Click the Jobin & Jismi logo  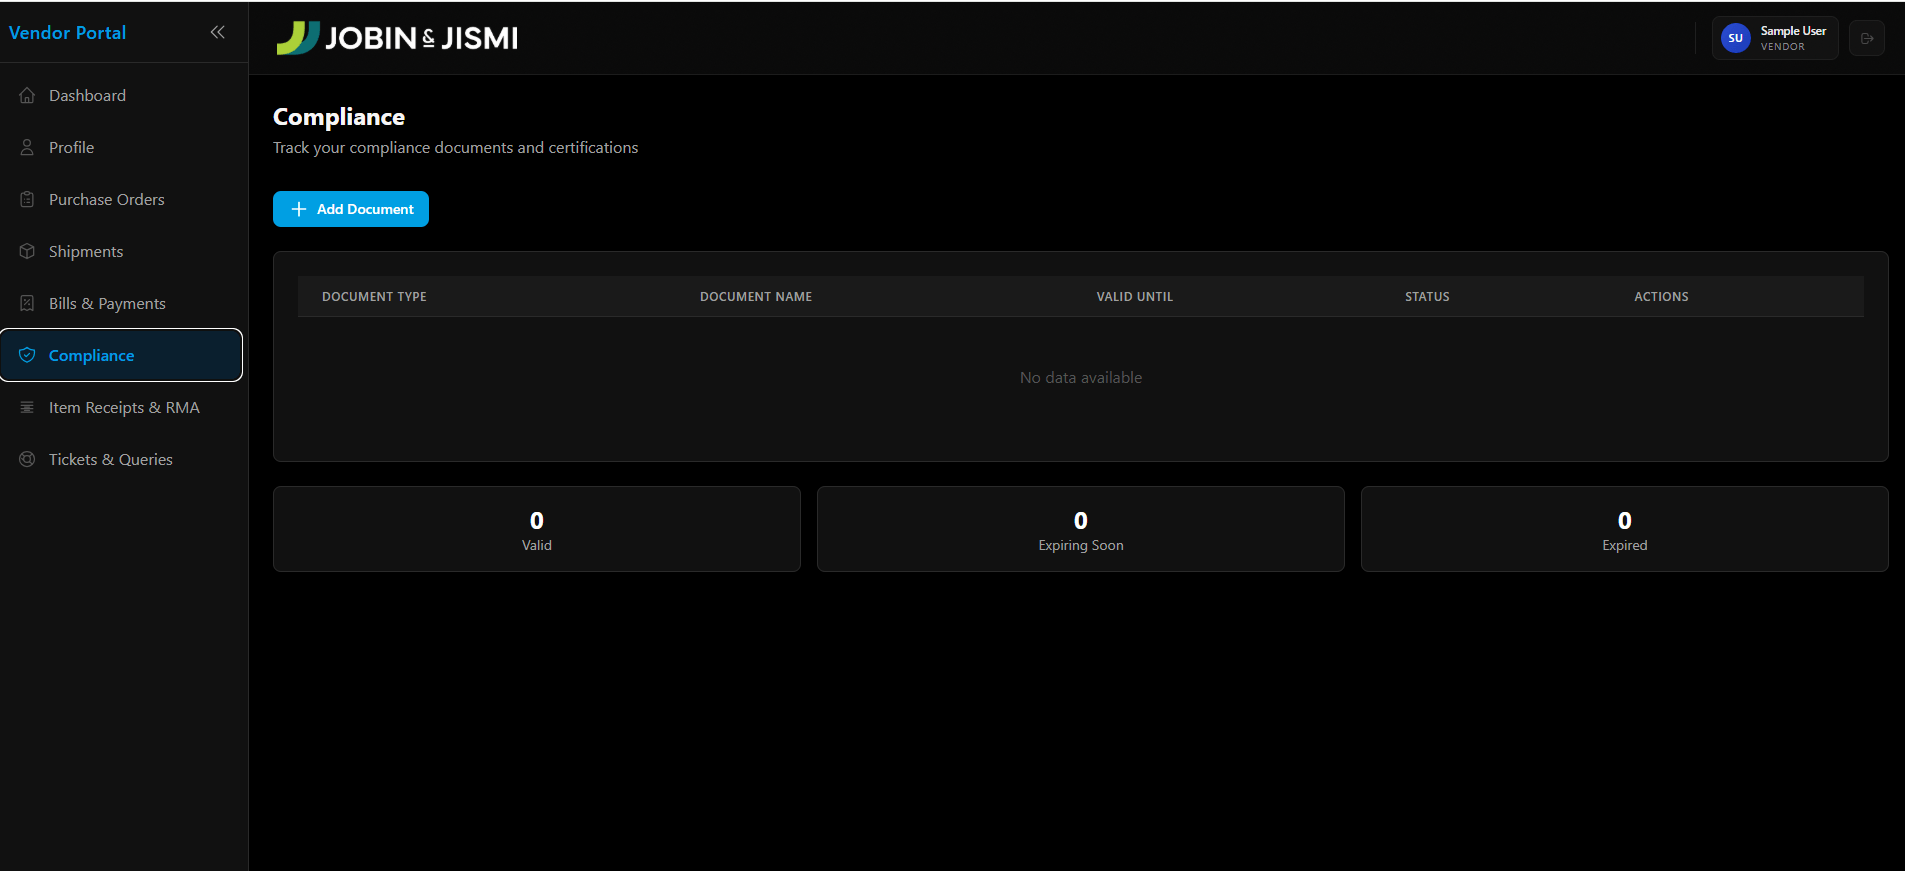pyautogui.click(x=397, y=38)
